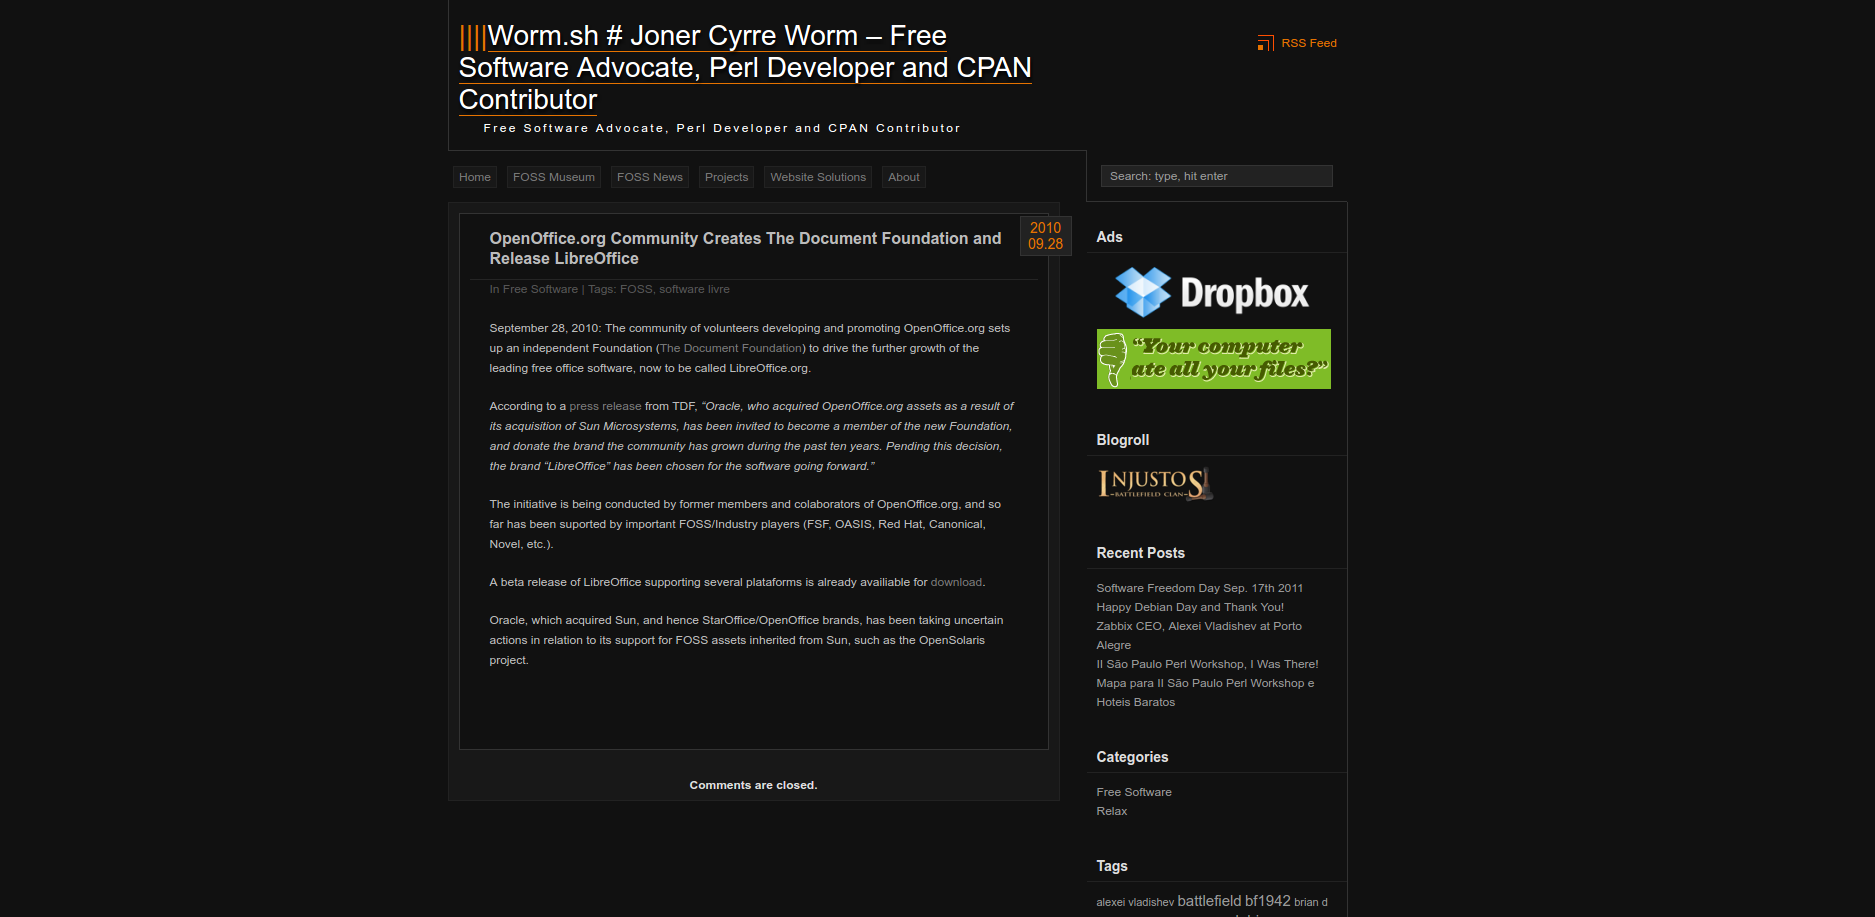Image resolution: width=1875 pixels, height=917 pixels.
Task: Click the battlefield tag
Action: point(1208,901)
